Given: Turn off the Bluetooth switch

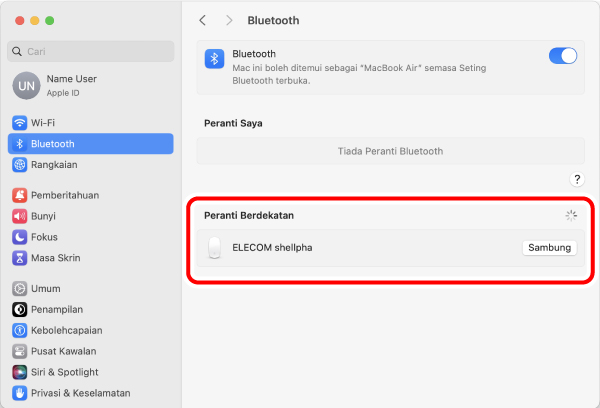Looking at the screenshot, I should click(x=562, y=56).
